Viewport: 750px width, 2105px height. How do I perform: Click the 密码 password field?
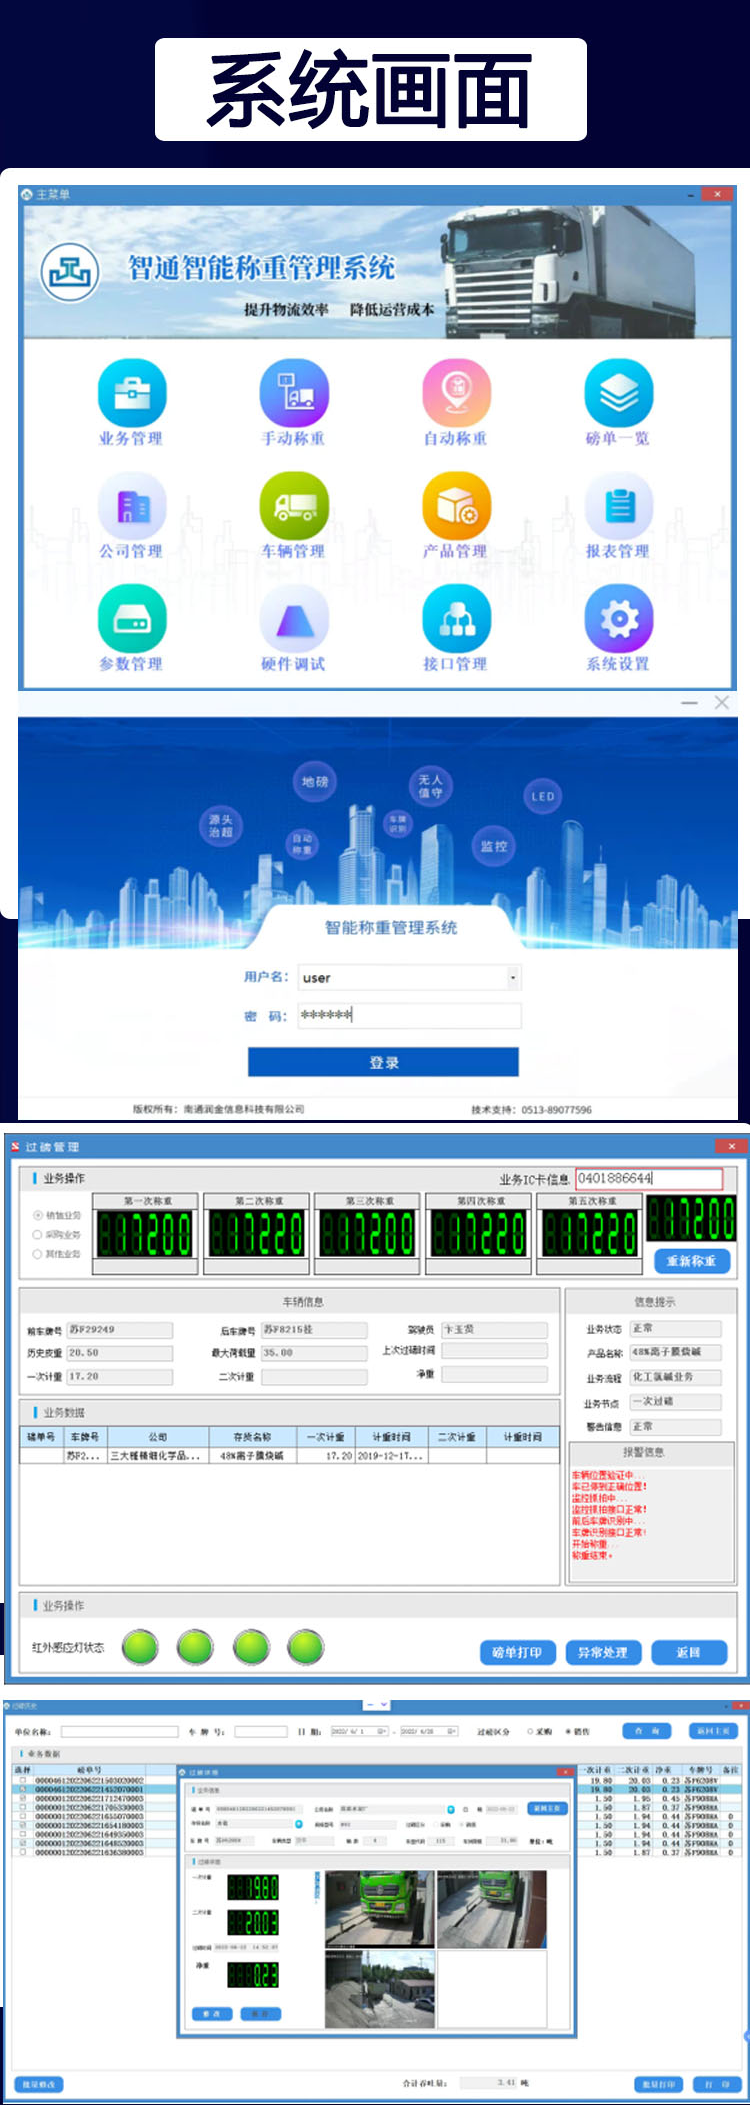coord(410,1015)
